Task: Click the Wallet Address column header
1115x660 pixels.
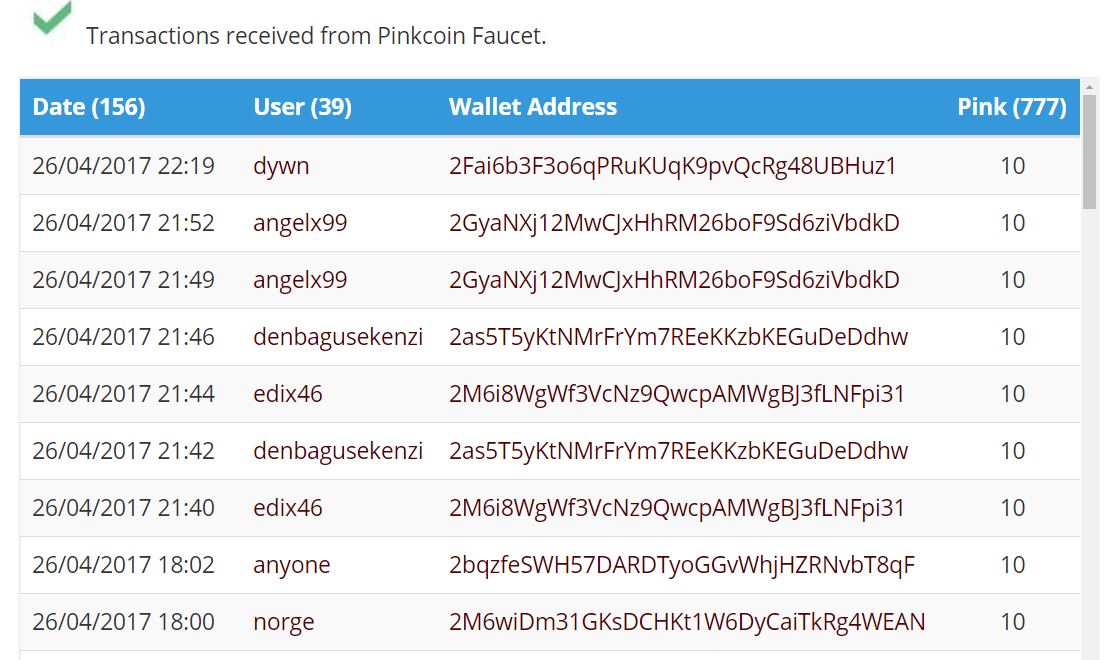Action: [533, 107]
